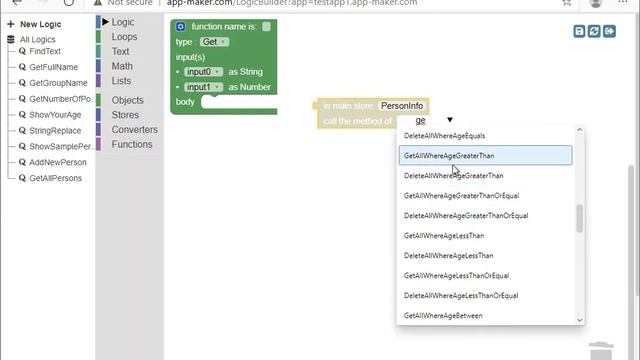Screen dimensions: 640x360
Task: Click the All Logics root node
Action: coord(38,40)
